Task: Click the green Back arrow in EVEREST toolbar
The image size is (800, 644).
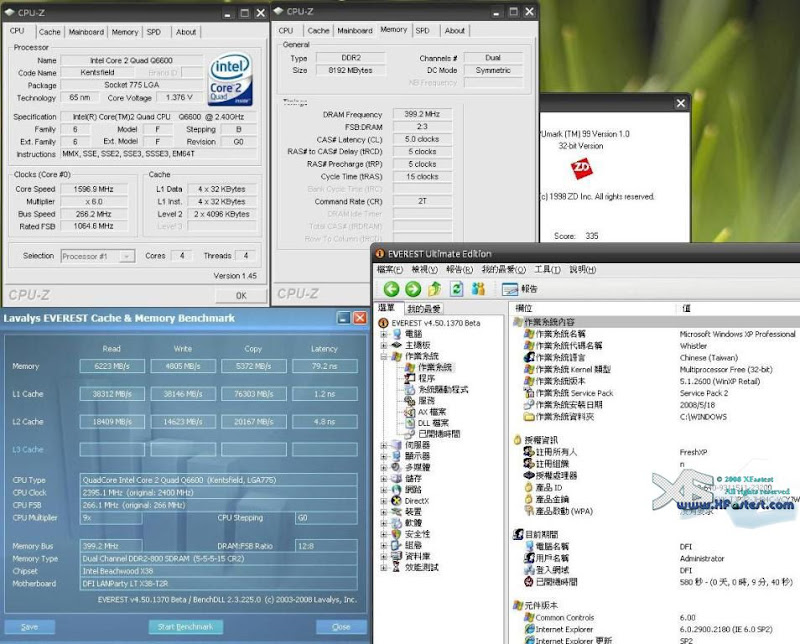Action: click(x=391, y=289)
